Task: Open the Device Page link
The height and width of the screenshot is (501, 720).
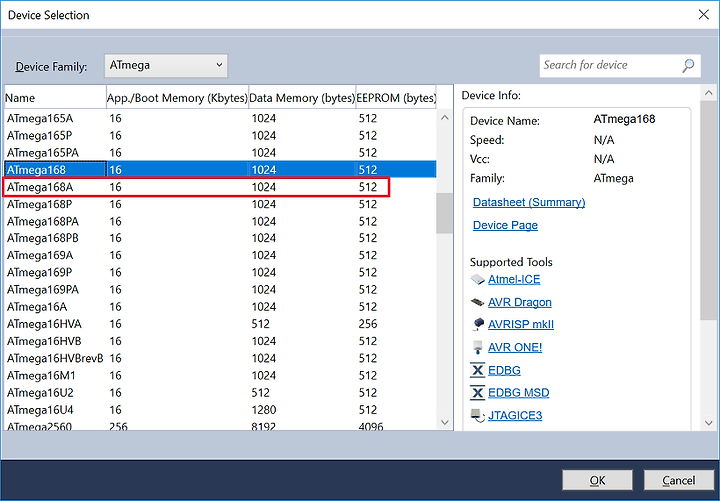Action: 505,225
